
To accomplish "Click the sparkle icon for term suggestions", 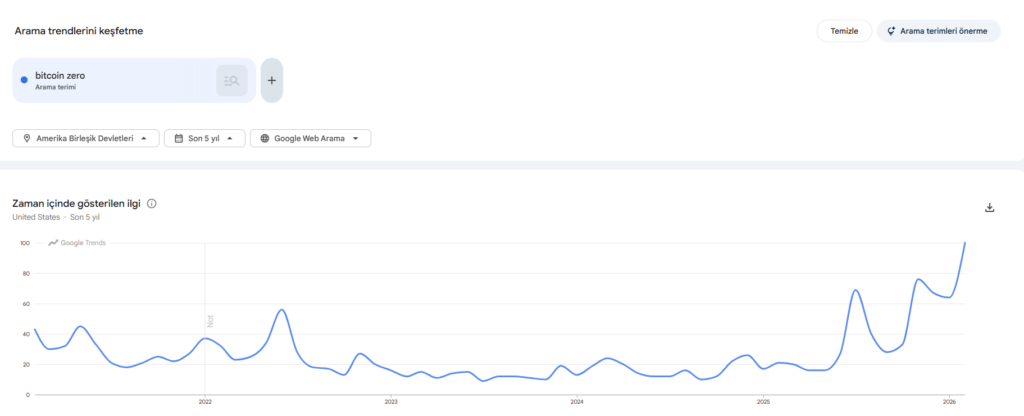I will click(x=890, y=31).
